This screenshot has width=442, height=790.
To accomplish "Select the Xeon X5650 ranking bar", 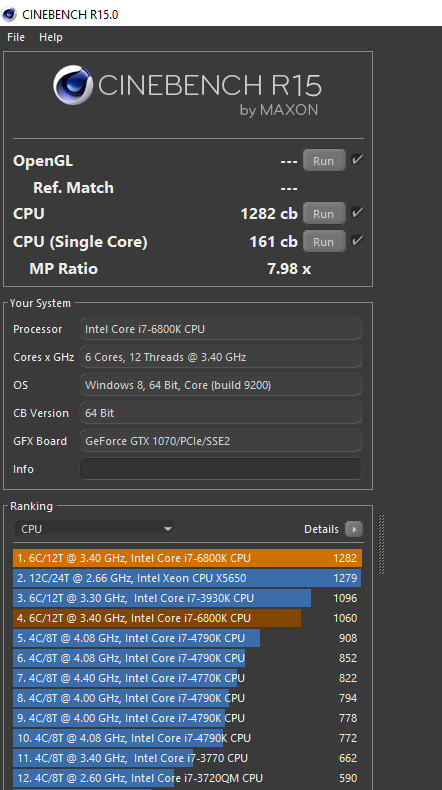I will pos(187,578).
